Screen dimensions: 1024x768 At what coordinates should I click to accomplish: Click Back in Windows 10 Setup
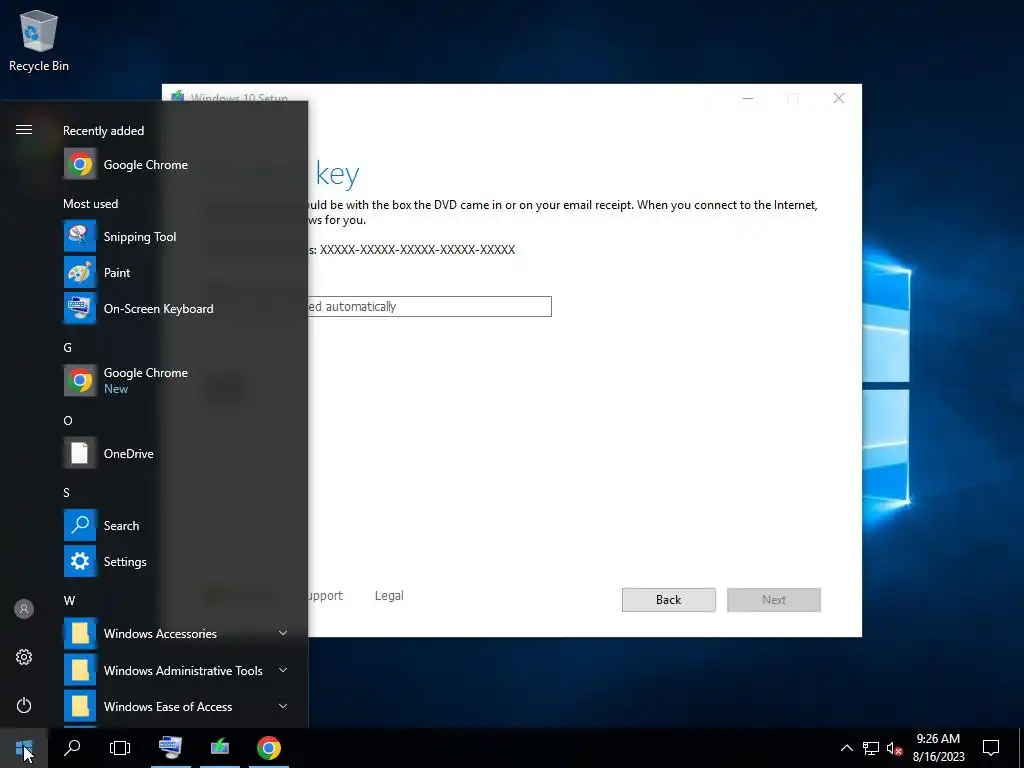coord(669,600)
